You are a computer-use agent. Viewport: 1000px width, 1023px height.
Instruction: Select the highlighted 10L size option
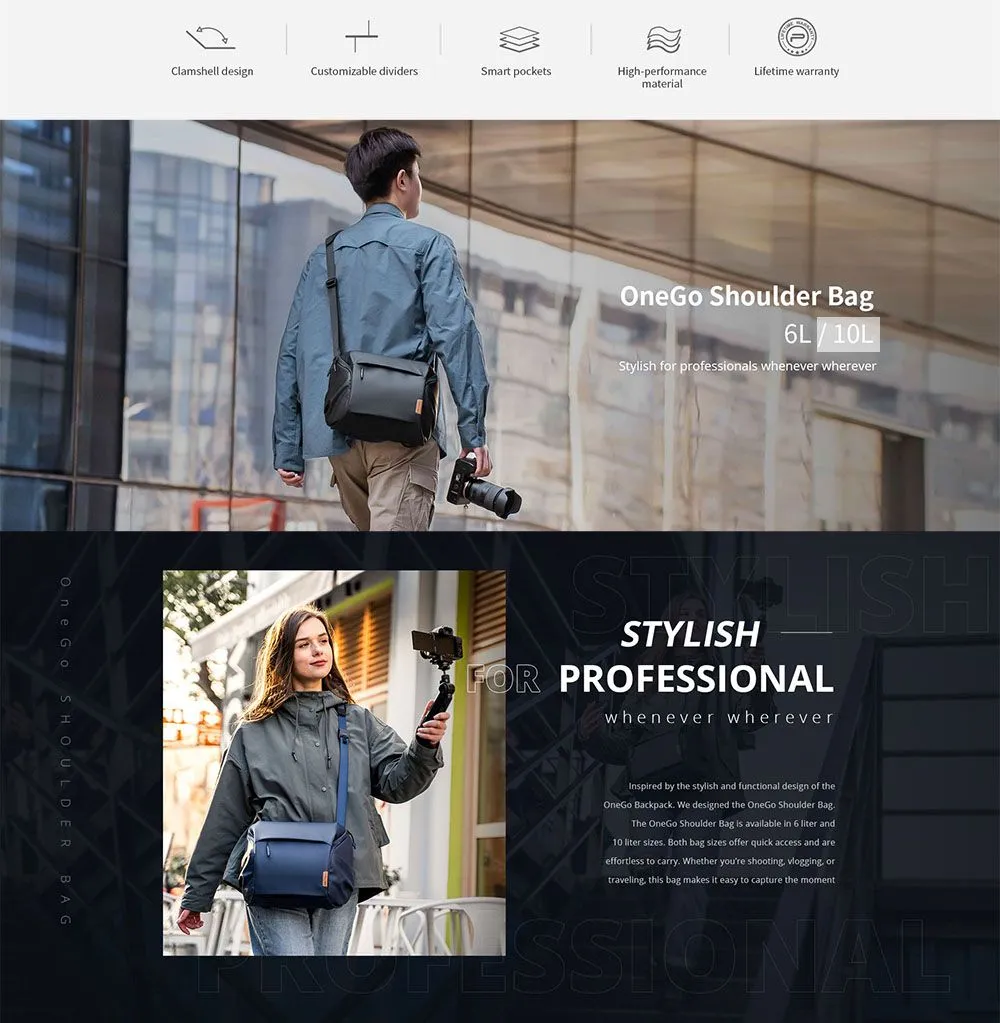coord(849,334)
